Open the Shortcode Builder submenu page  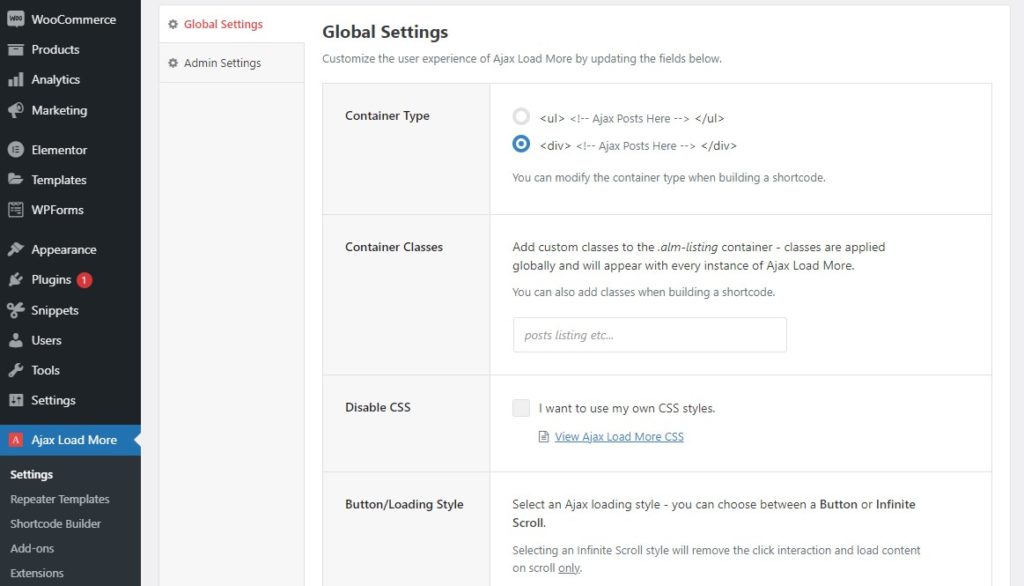tap(56, 524)
